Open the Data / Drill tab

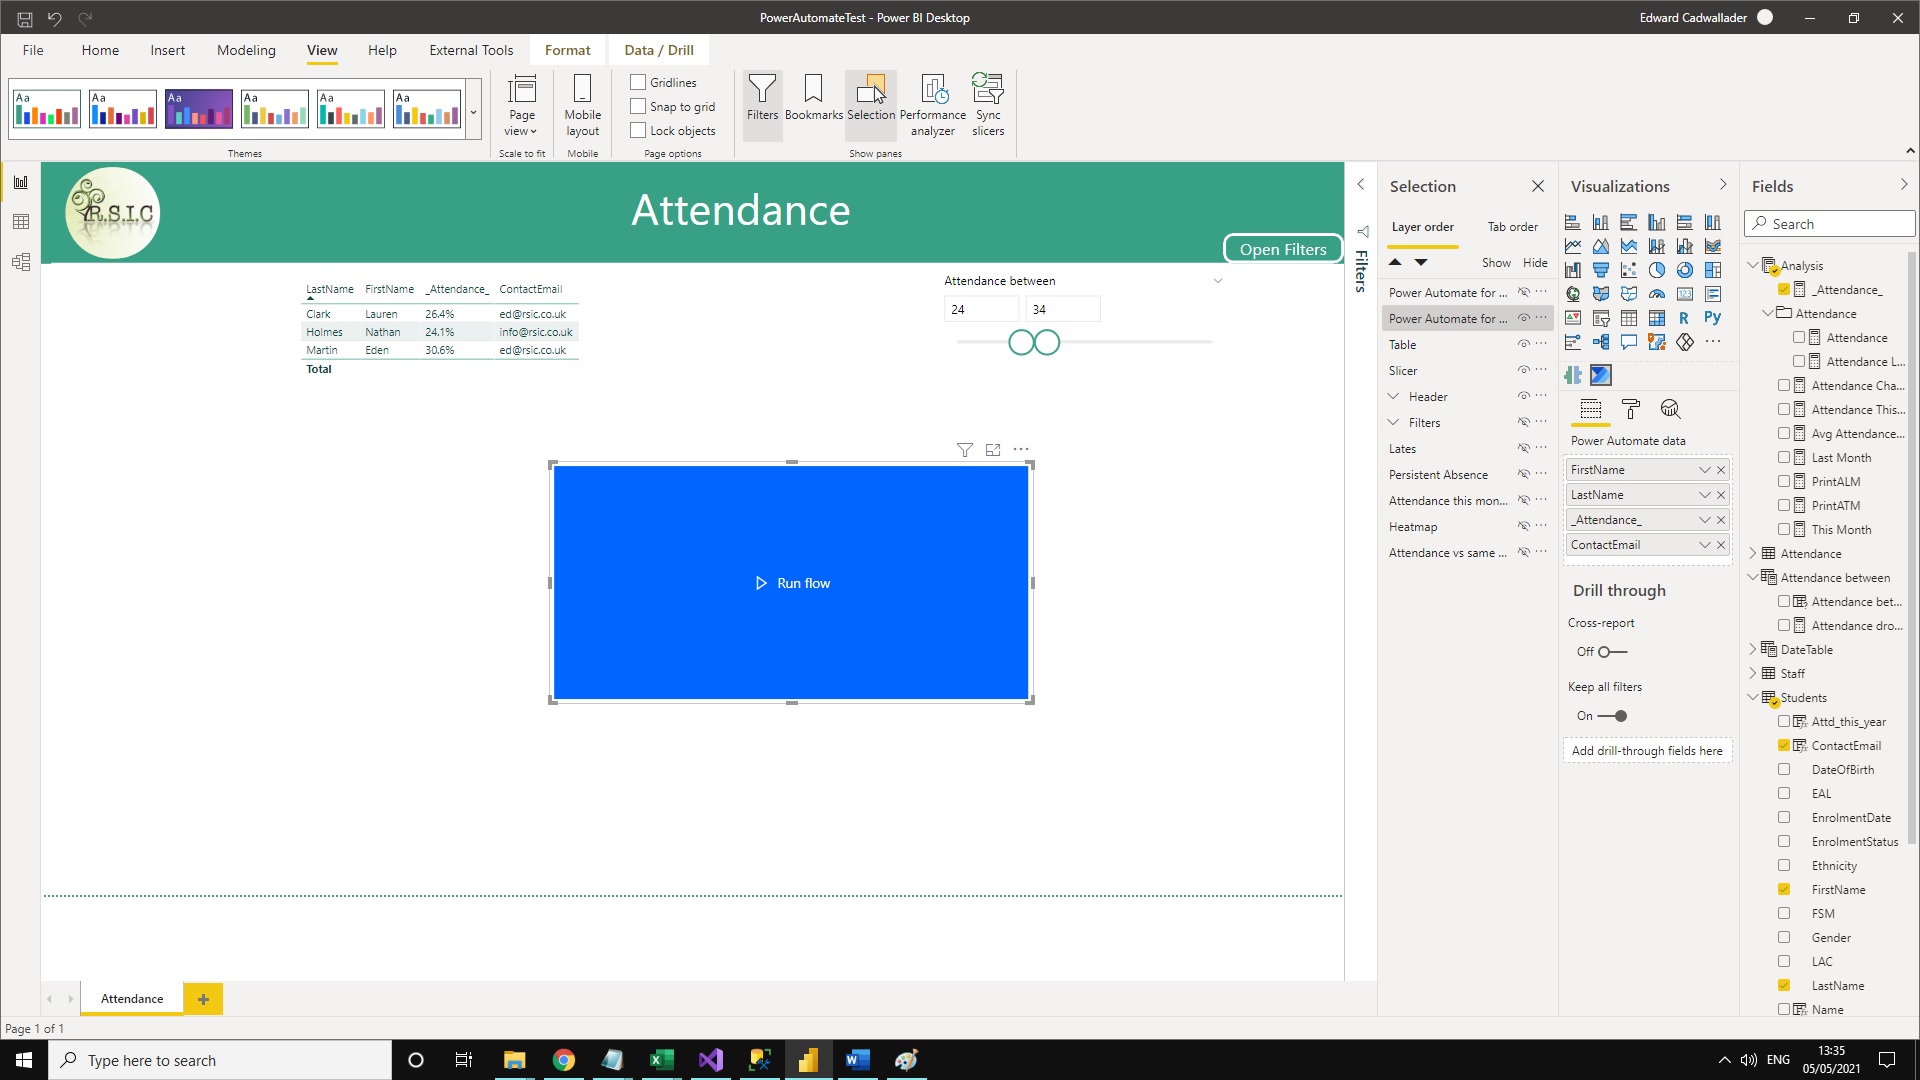659,50
